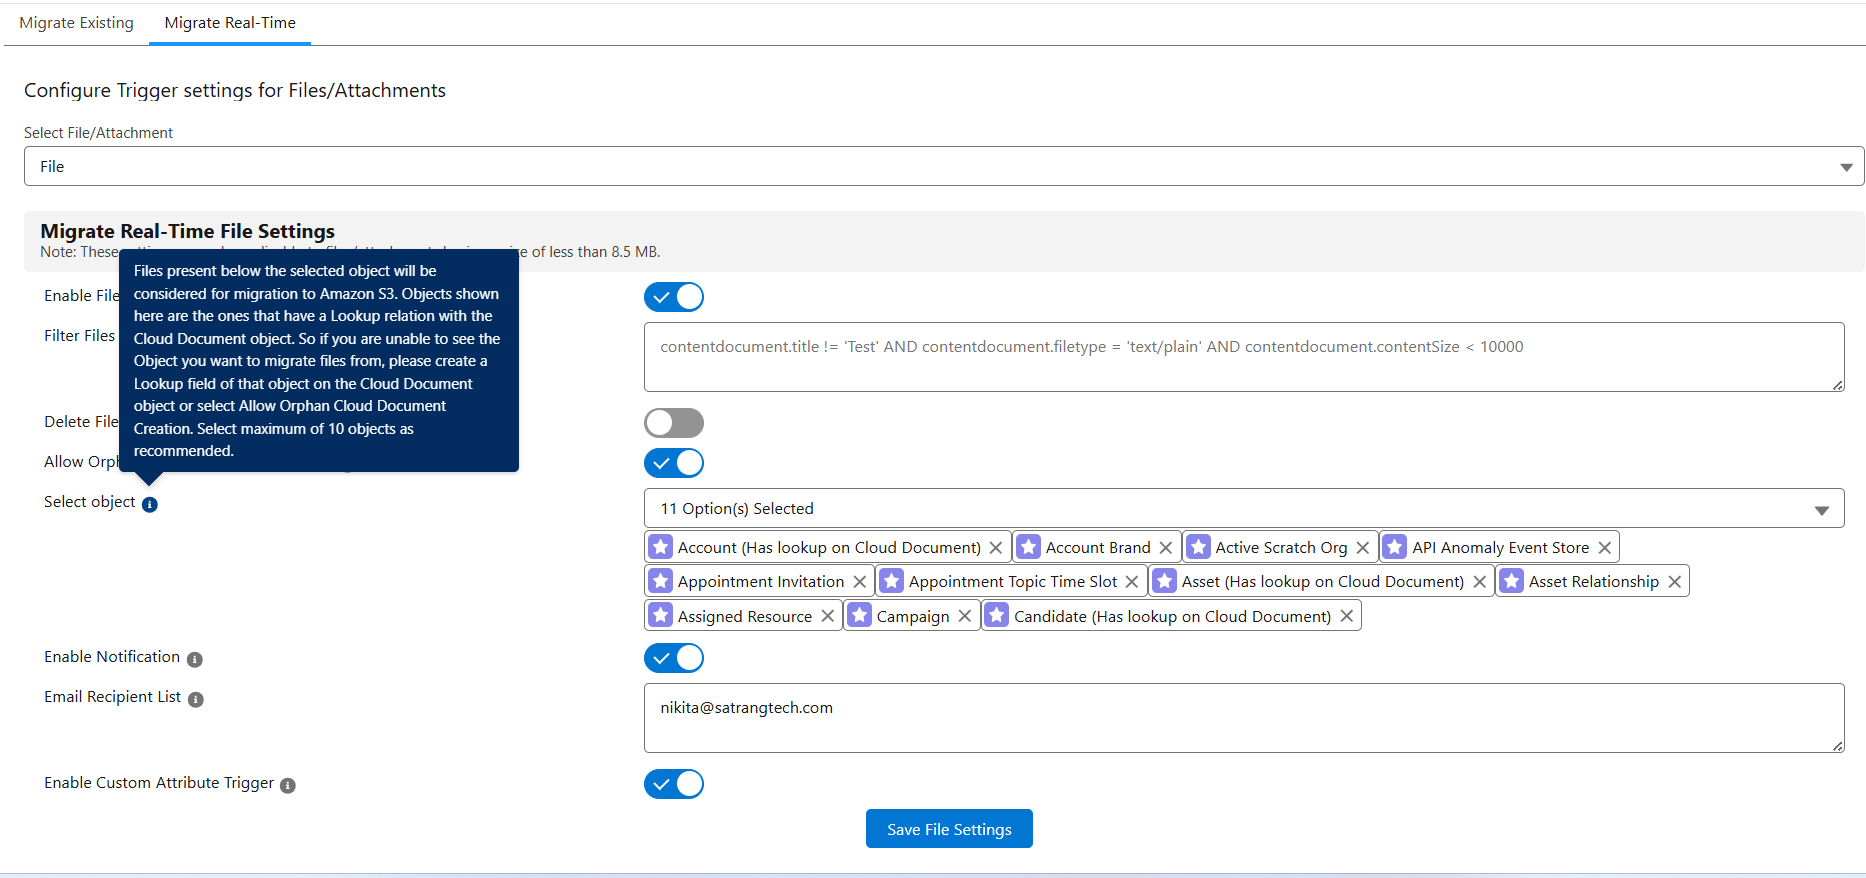Click the Save File Settings button
This screenshot has height=878, width=1866.
[x=949, y=829]
